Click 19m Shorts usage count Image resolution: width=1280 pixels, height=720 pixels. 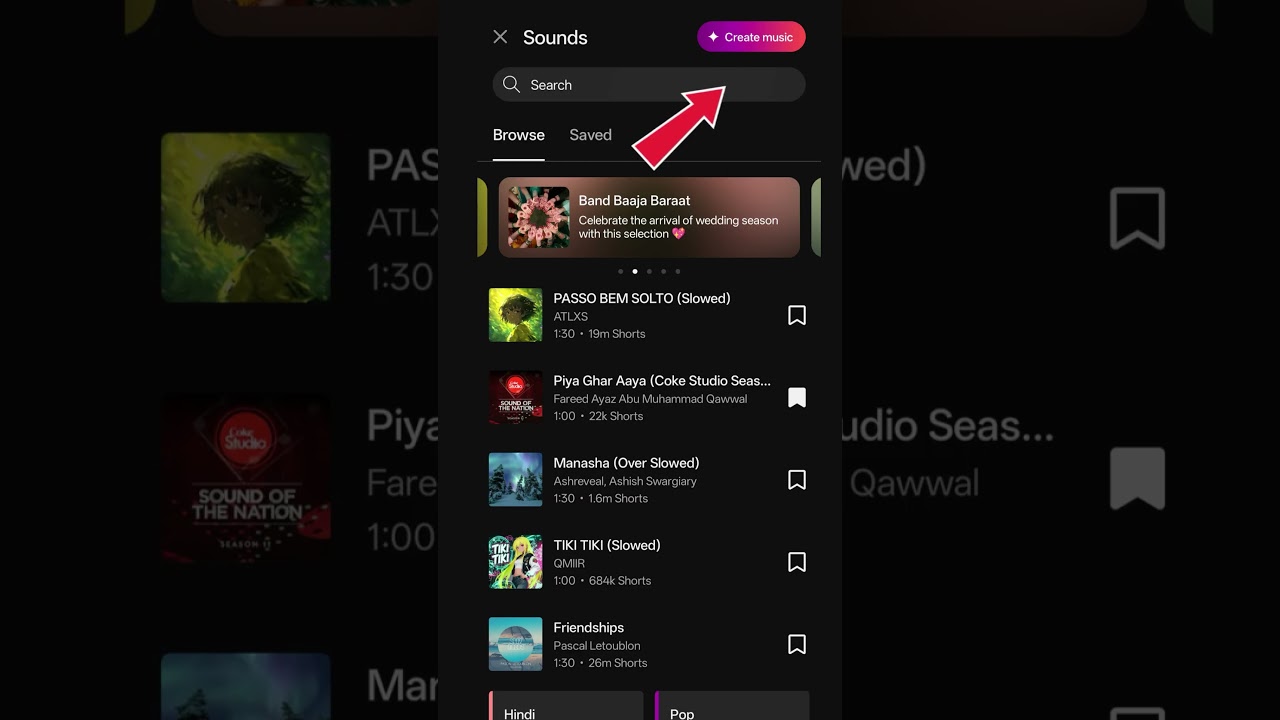(617, 334)
